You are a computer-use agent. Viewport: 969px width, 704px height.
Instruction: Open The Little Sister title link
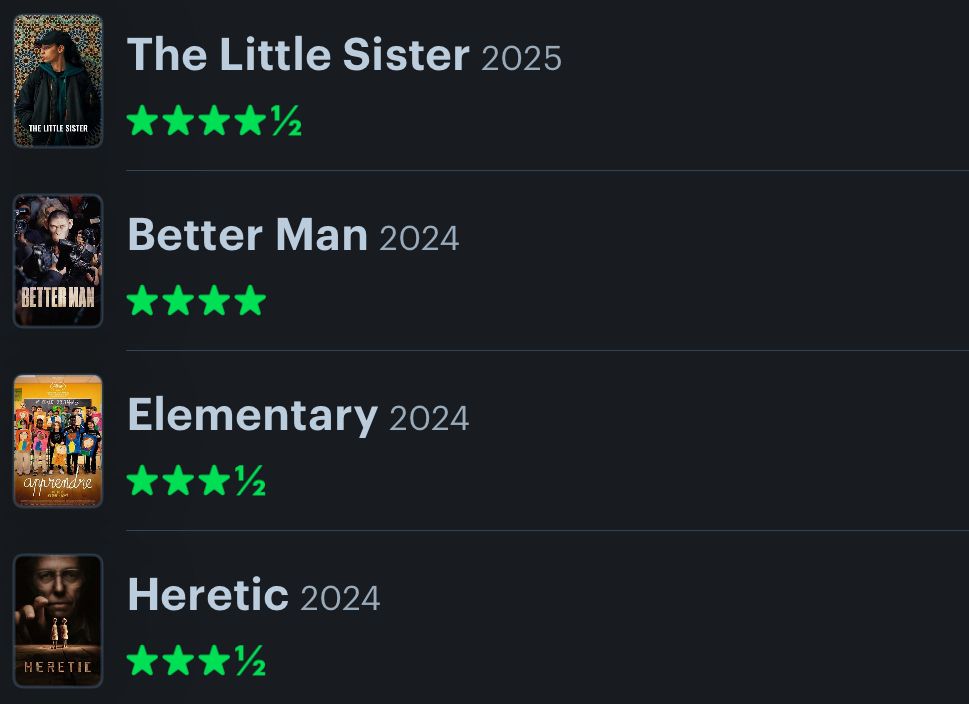tap(298, 55)
